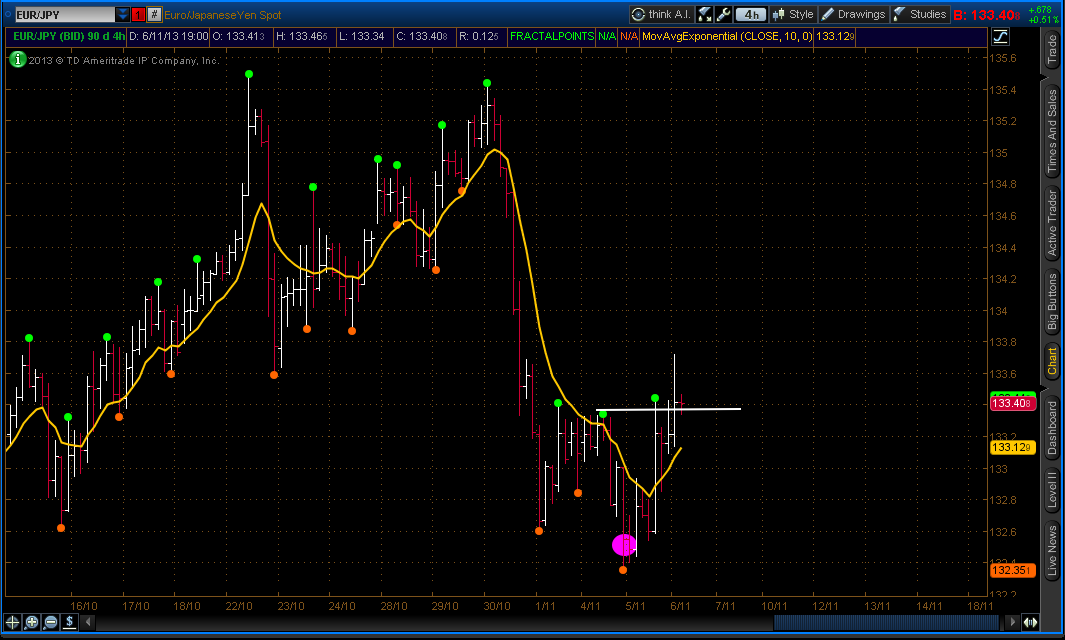Toggle the red number 1 indicator box
Screen dimensions: 1065x640
tap(139, 14)
